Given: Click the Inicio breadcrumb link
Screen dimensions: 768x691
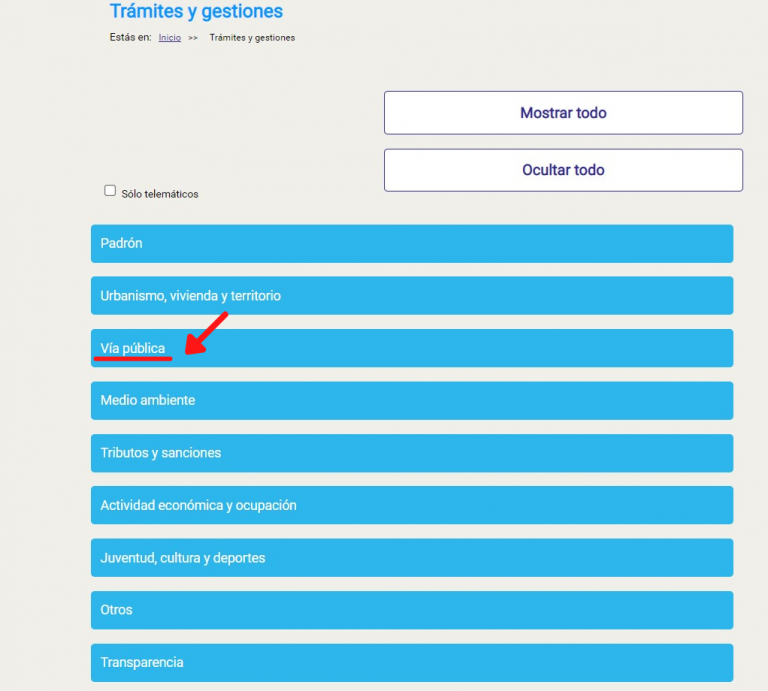Looking at the screenshot, I should point(170,38).
